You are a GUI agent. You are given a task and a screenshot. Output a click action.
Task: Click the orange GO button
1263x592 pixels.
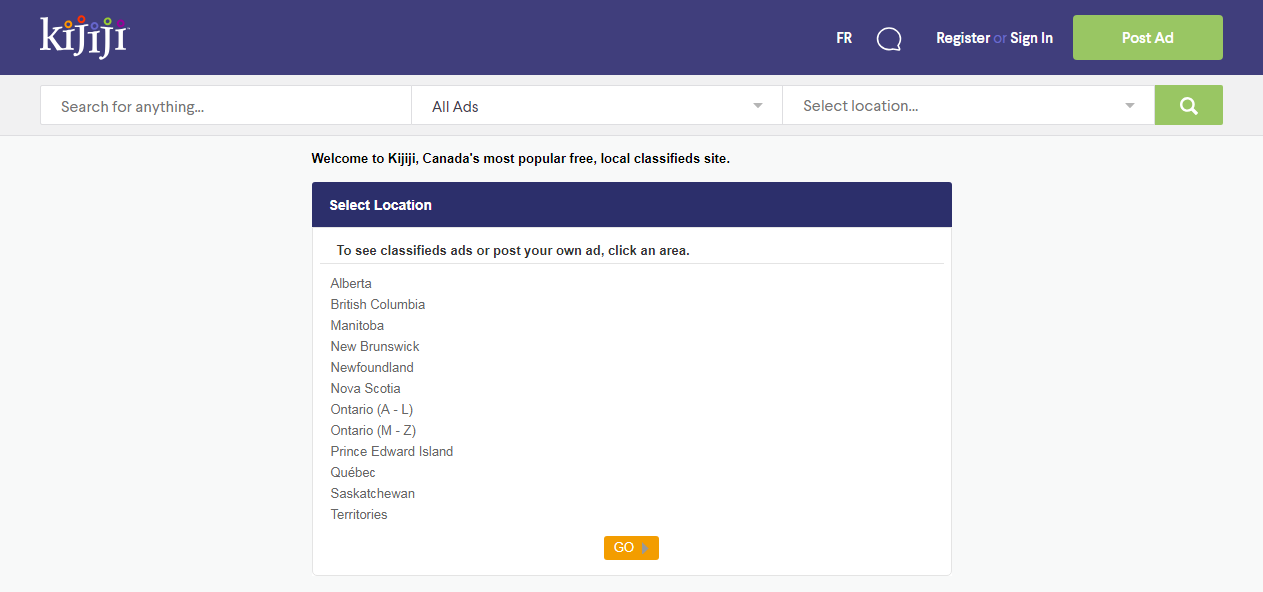631,548
